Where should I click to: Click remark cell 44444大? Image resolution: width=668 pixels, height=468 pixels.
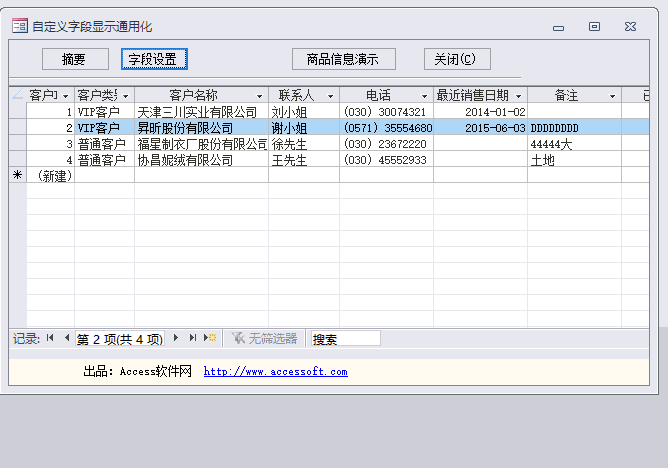[x=574, y=144]
